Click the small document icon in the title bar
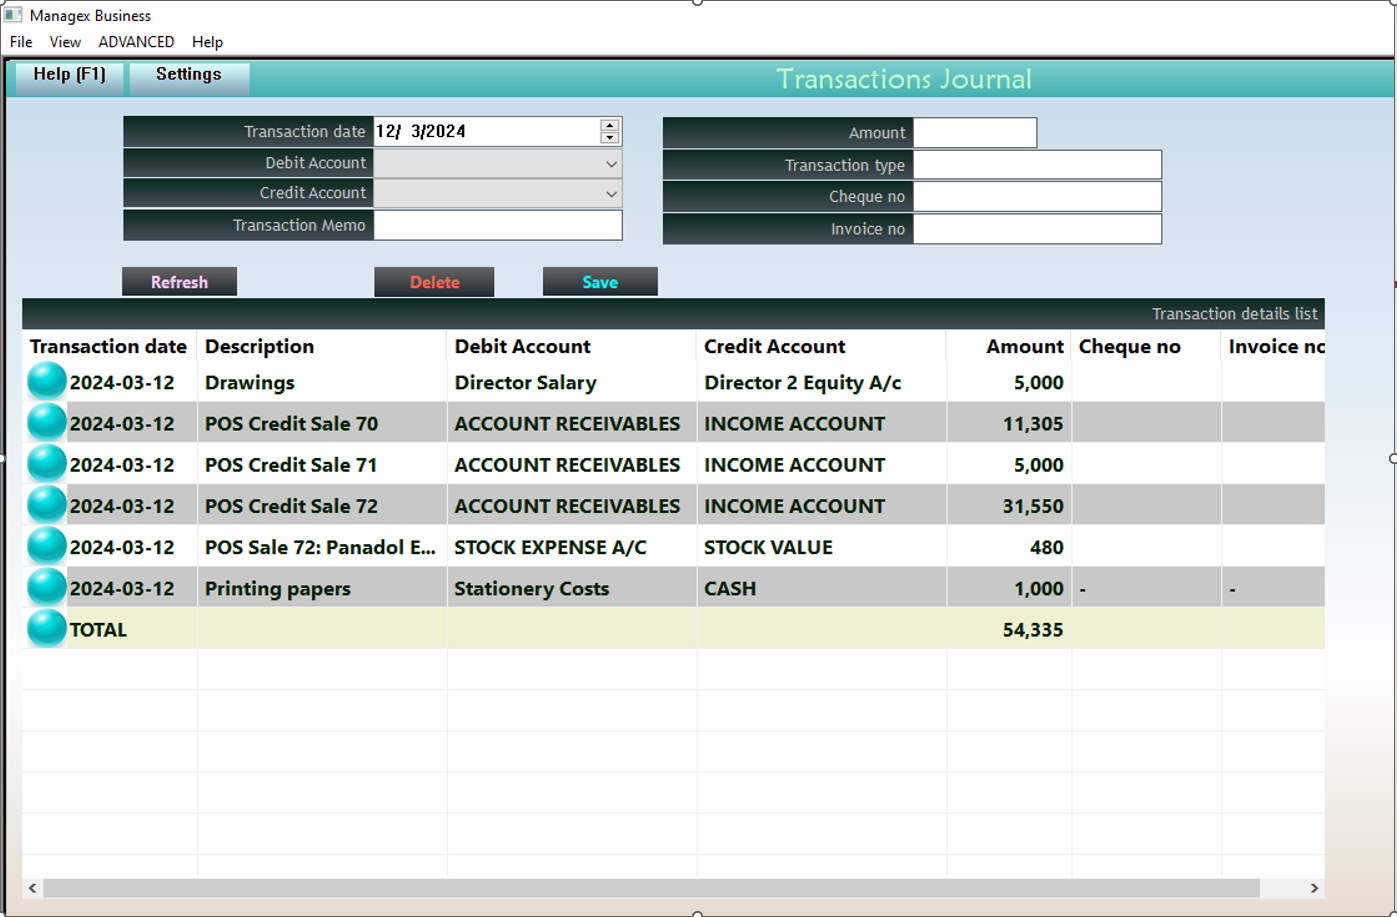The height and width of the screenshot is (917, 1397). [15, 14]
